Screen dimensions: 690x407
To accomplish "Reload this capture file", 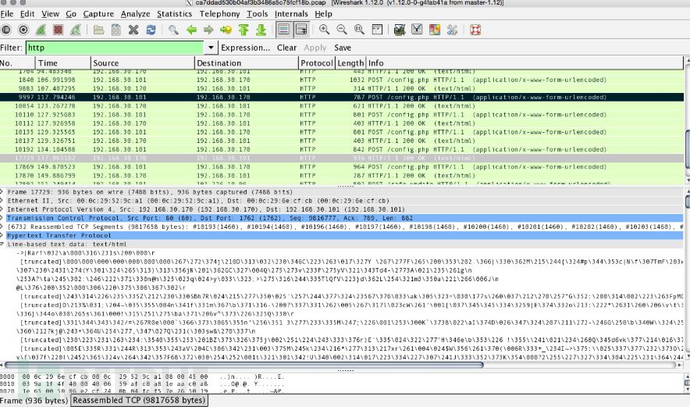I will (151, 30).
